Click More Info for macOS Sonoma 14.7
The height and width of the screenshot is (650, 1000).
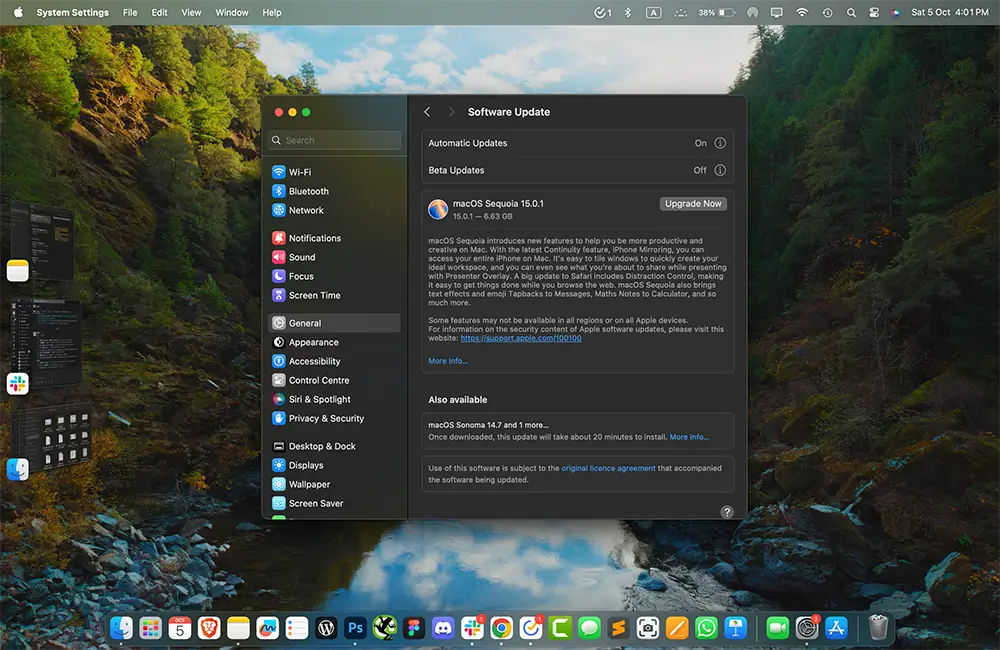[689, 437]
